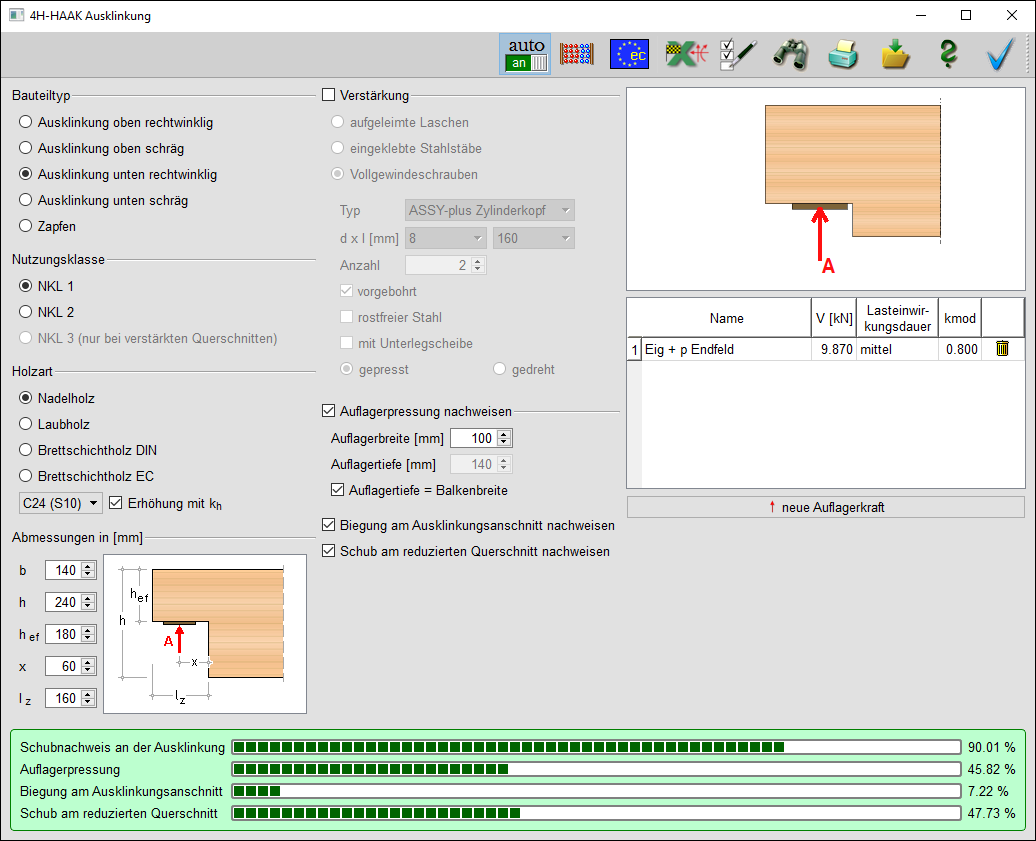Screen dimensions: 1036x841
Task: Open the Eurocode EC settings icon
Action: (x=630, y=54)
